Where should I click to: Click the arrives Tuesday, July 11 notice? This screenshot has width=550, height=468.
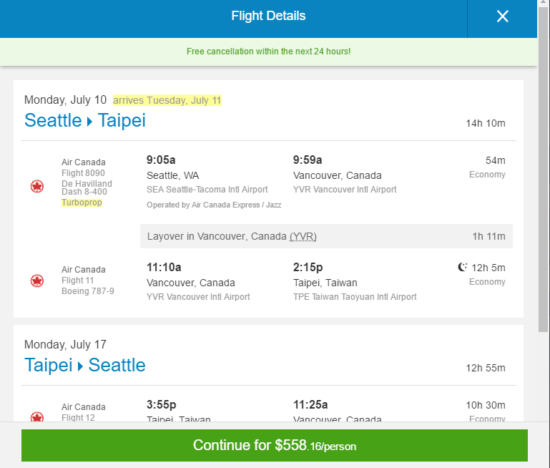point(167,100)
